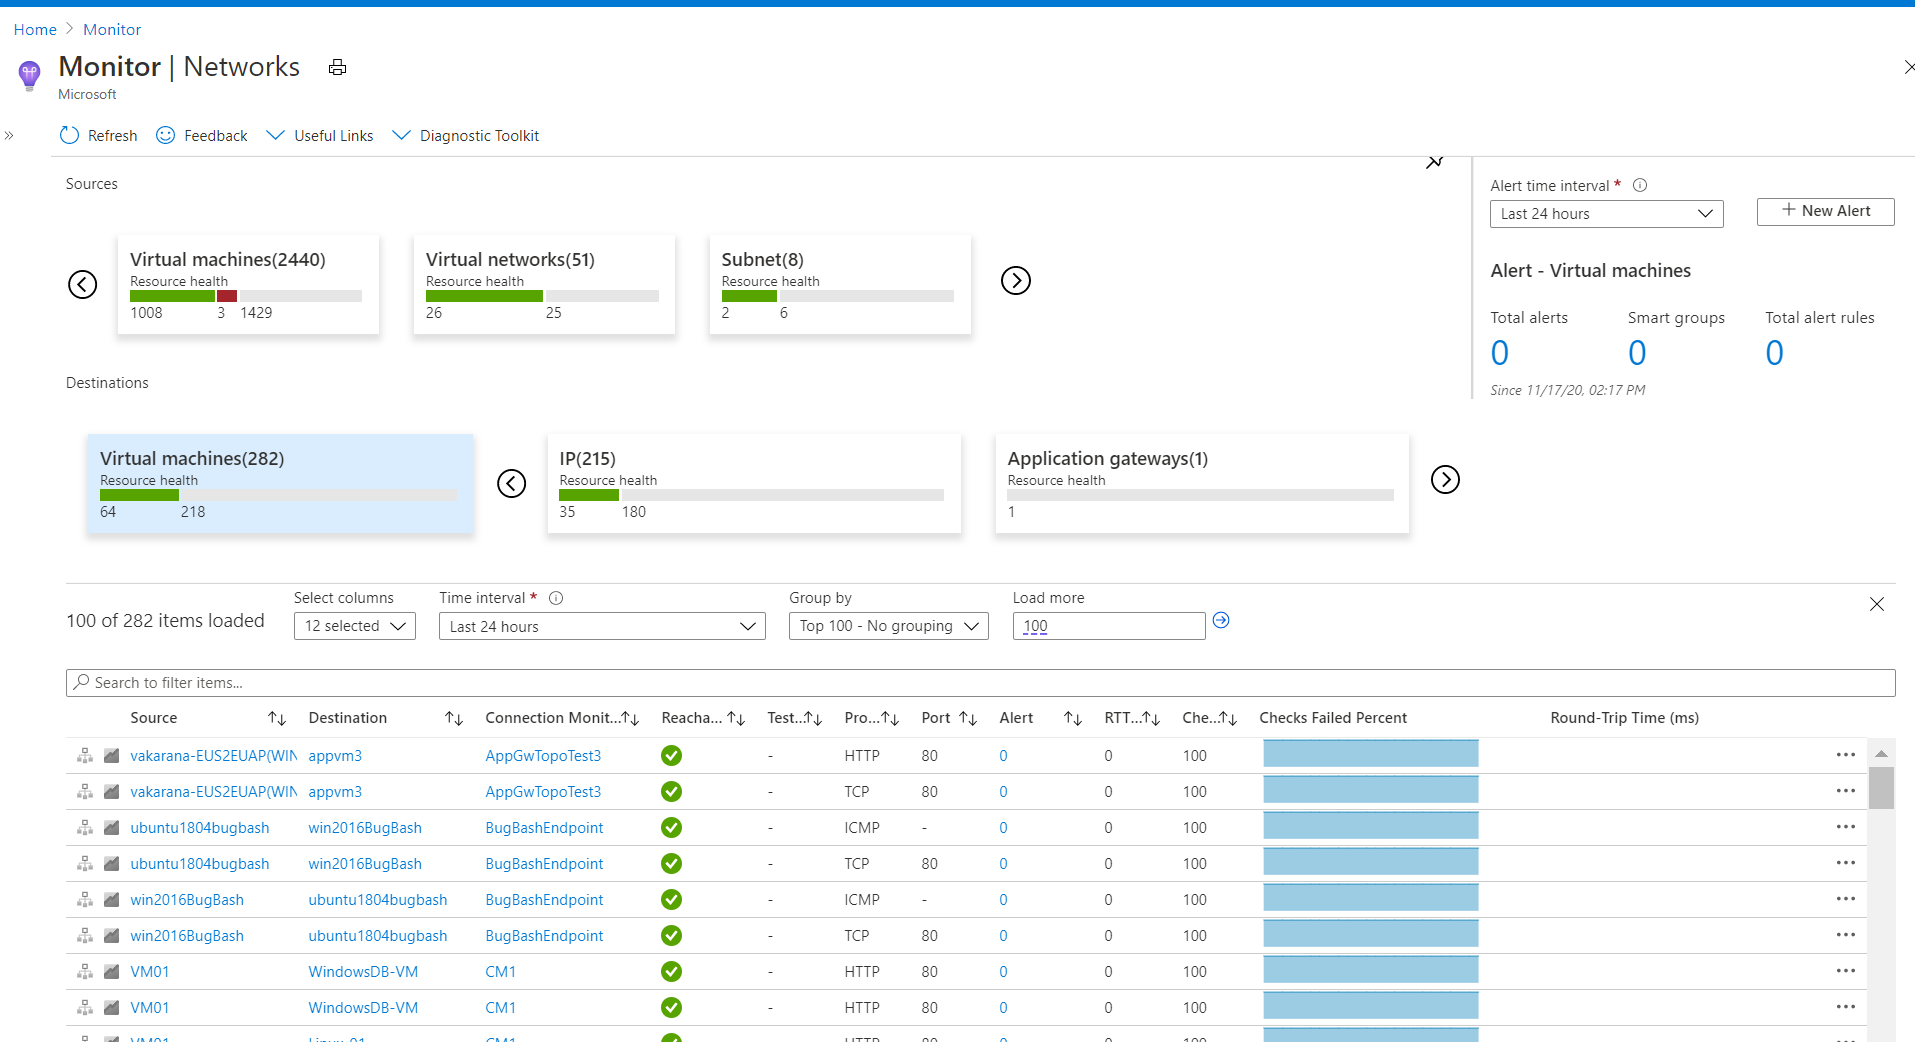Viewport: 1915px width, 1042px height.
Task: Click the topology icon beside vakarana-EUS2EUAP source
Action: click(x=84, y=755)
